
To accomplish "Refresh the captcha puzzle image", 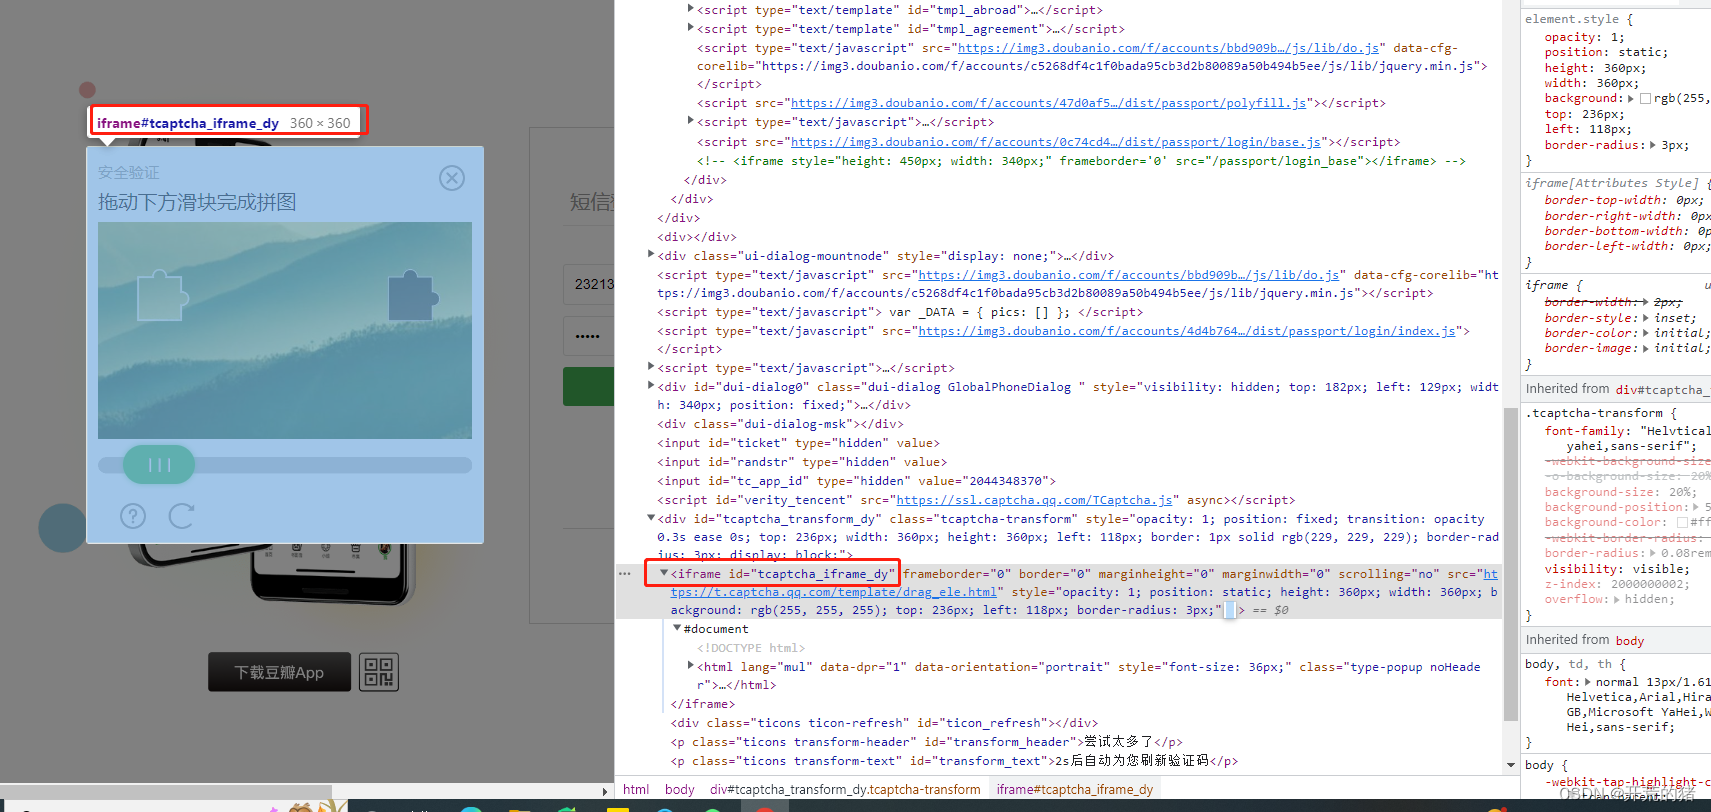I will pyautogui.click(x=182, y=516).
